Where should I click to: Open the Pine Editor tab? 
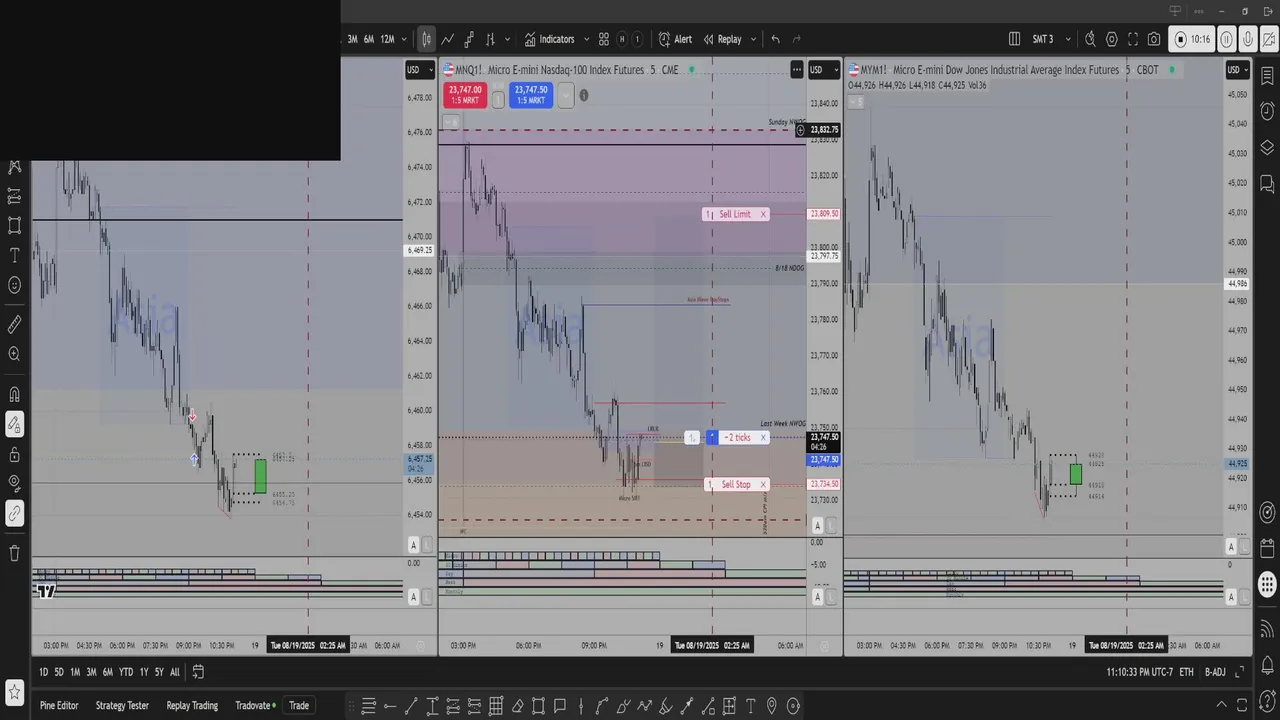point(59,705)
